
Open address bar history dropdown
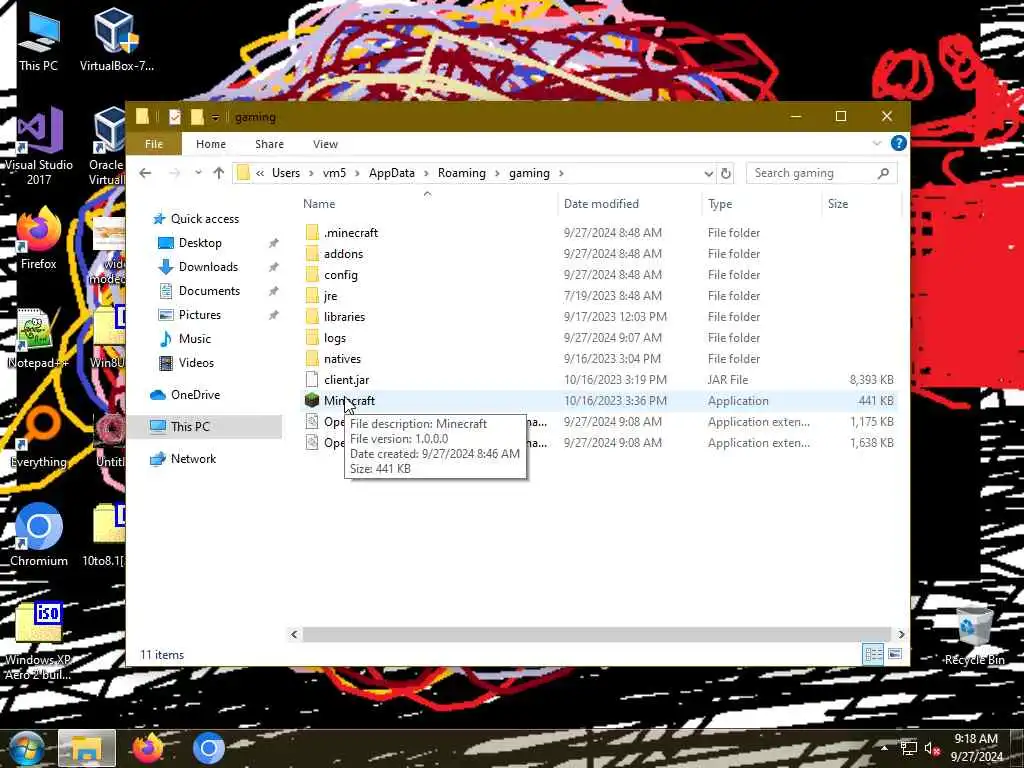(x=709, y=174)
